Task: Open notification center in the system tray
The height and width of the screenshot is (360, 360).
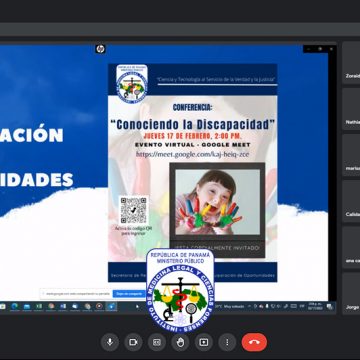Action: 330,306
